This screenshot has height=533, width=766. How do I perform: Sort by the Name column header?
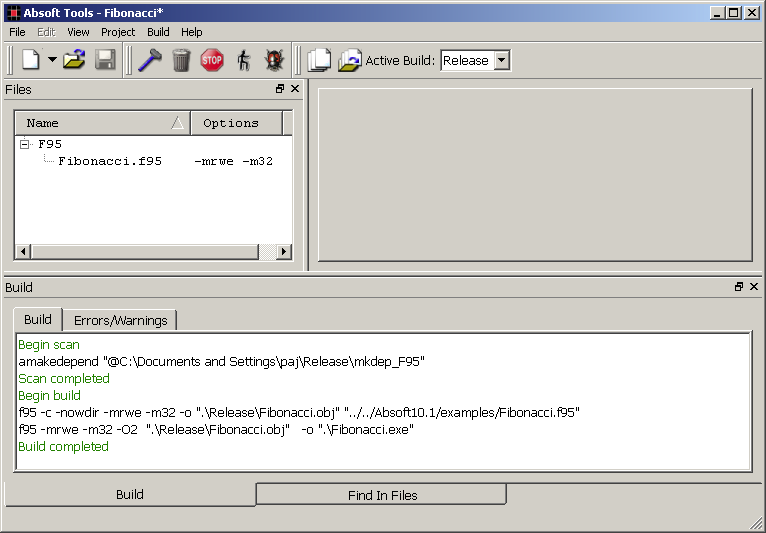(102, 123)
